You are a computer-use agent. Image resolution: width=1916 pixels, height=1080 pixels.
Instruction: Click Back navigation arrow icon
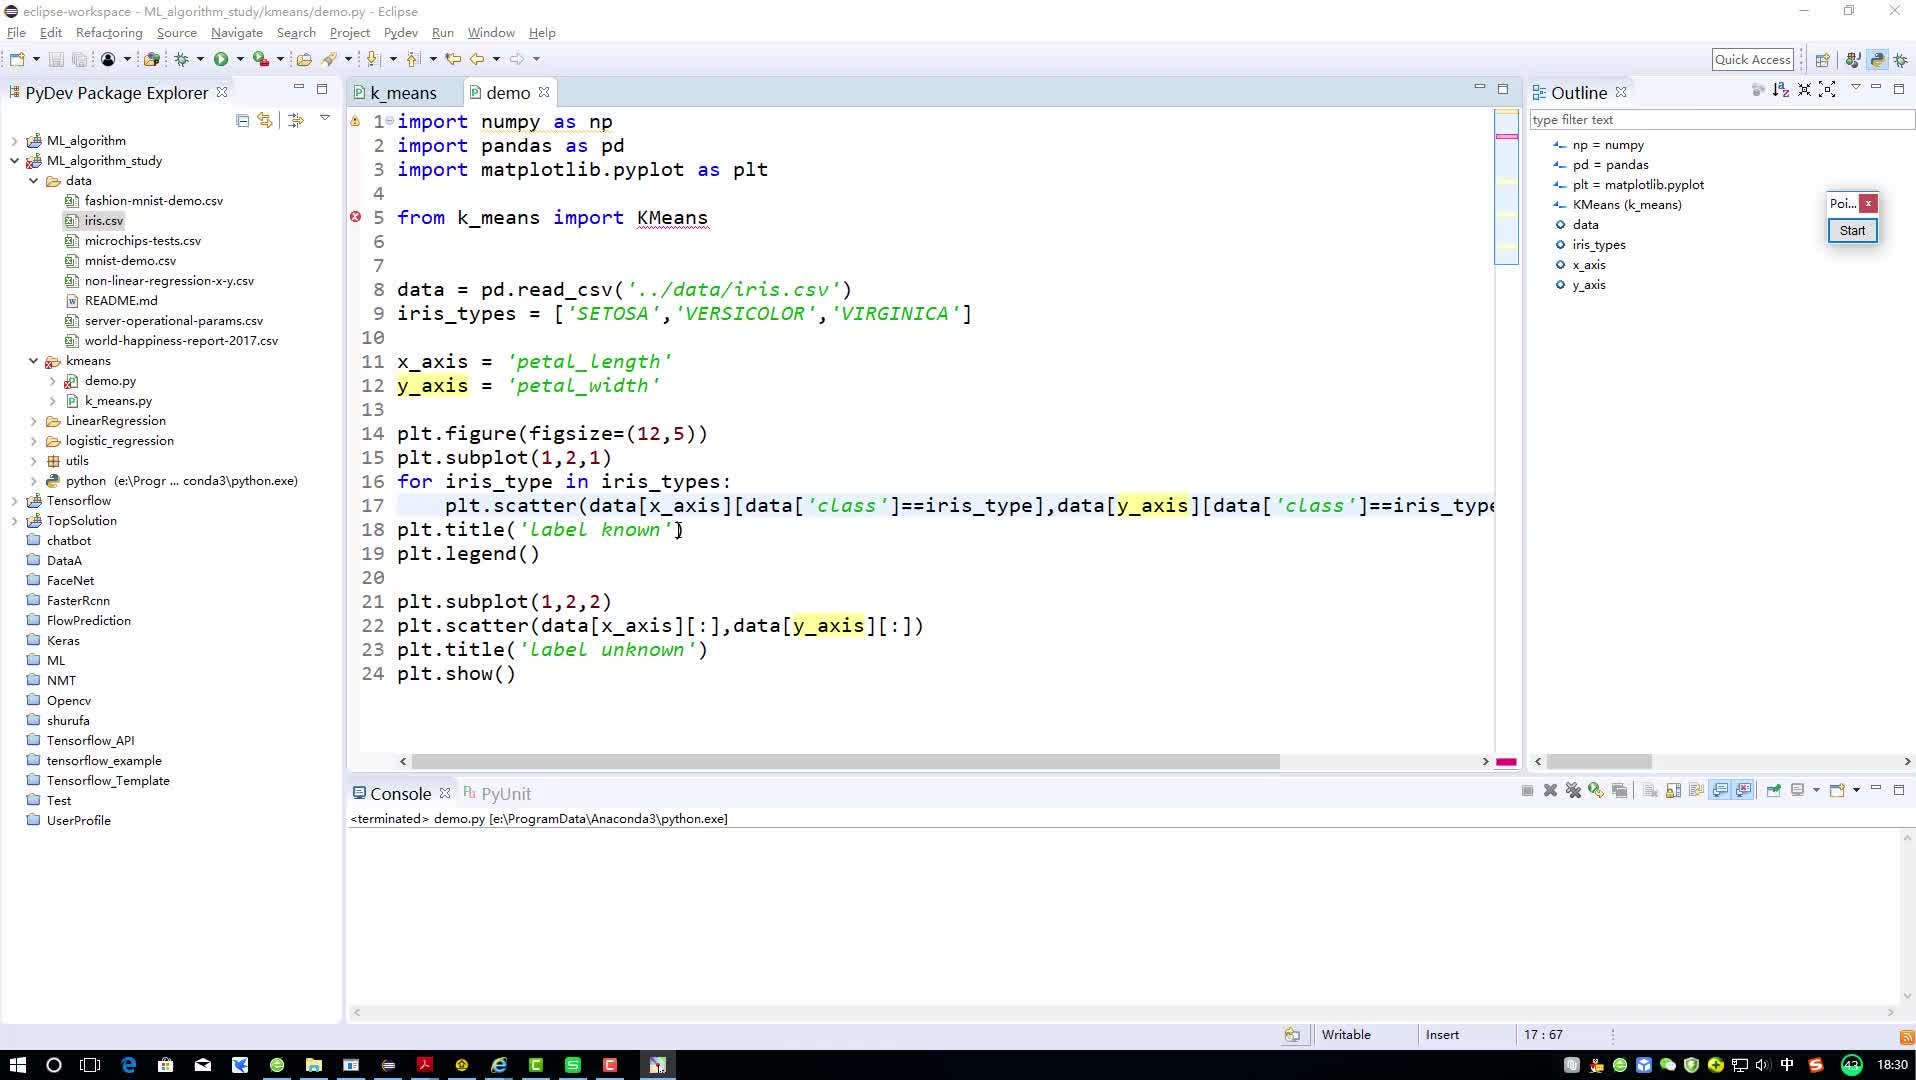pos(477,59)
